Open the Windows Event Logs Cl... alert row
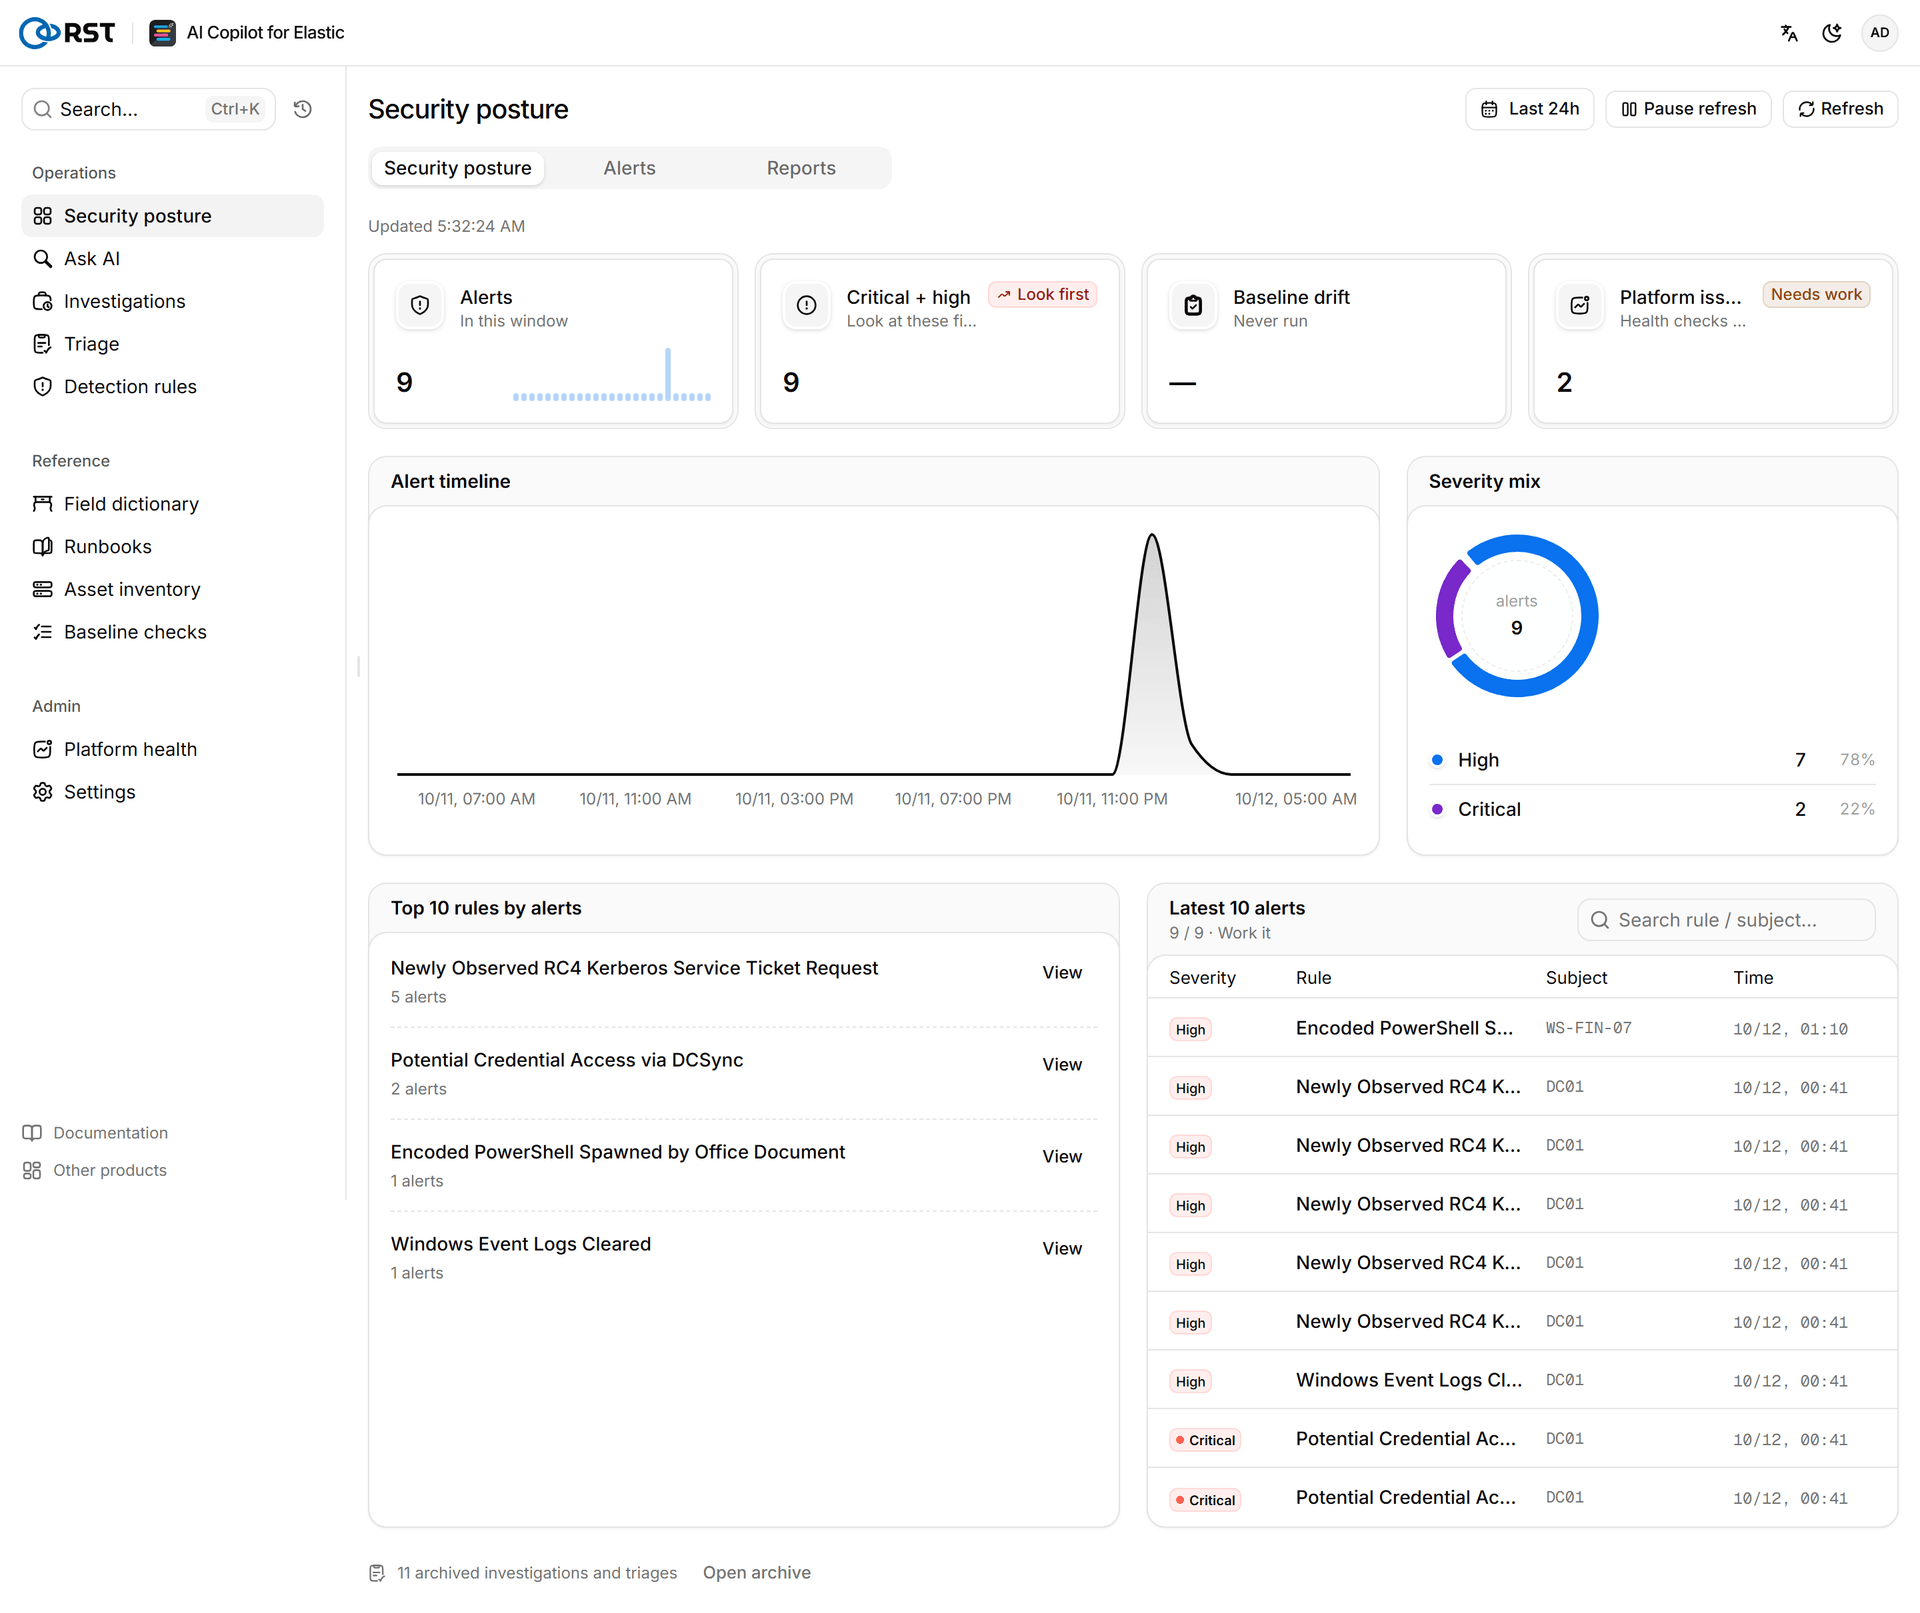1920x1613 pixels. click(1522, 1380)
